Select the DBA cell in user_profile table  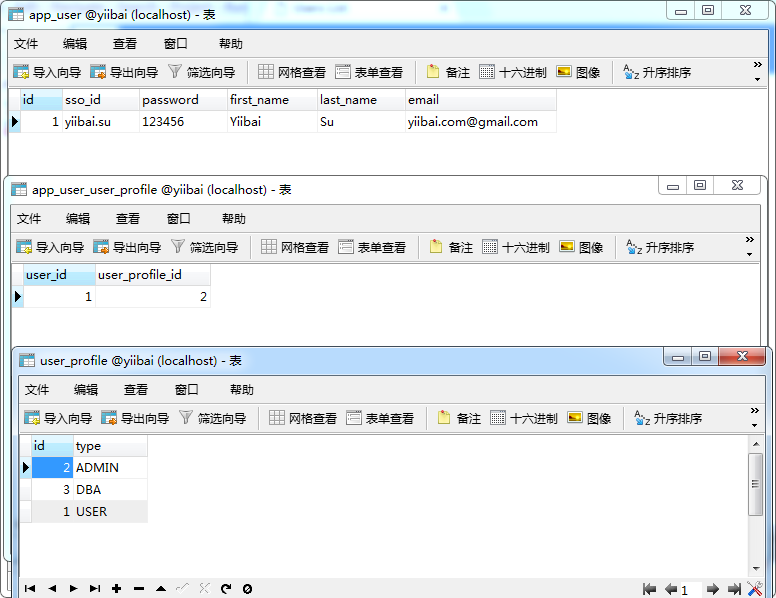coord(110,490)
